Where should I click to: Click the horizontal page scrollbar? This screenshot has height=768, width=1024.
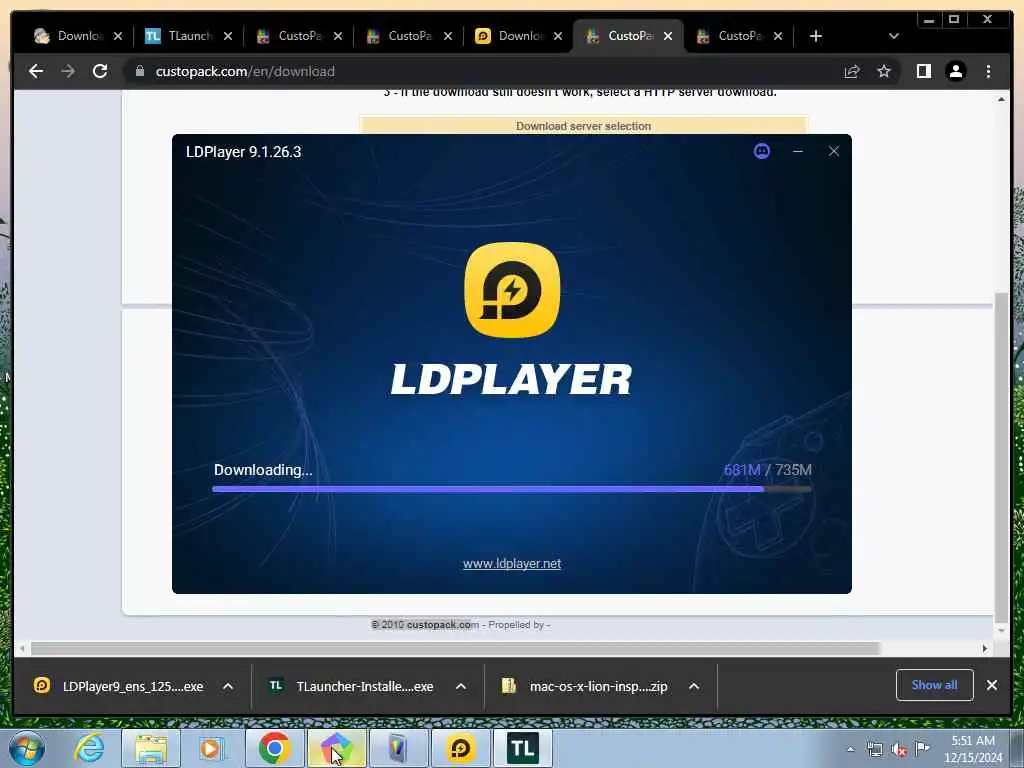(x=455, y=648)
